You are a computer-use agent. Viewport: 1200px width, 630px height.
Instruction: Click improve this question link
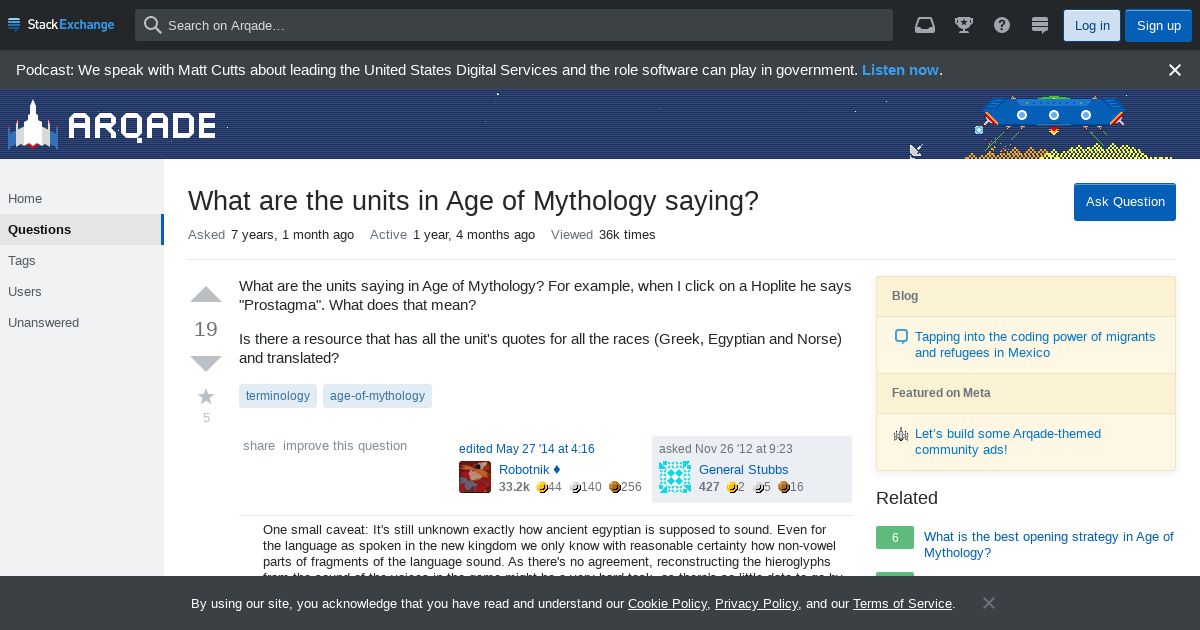(345, 446)
